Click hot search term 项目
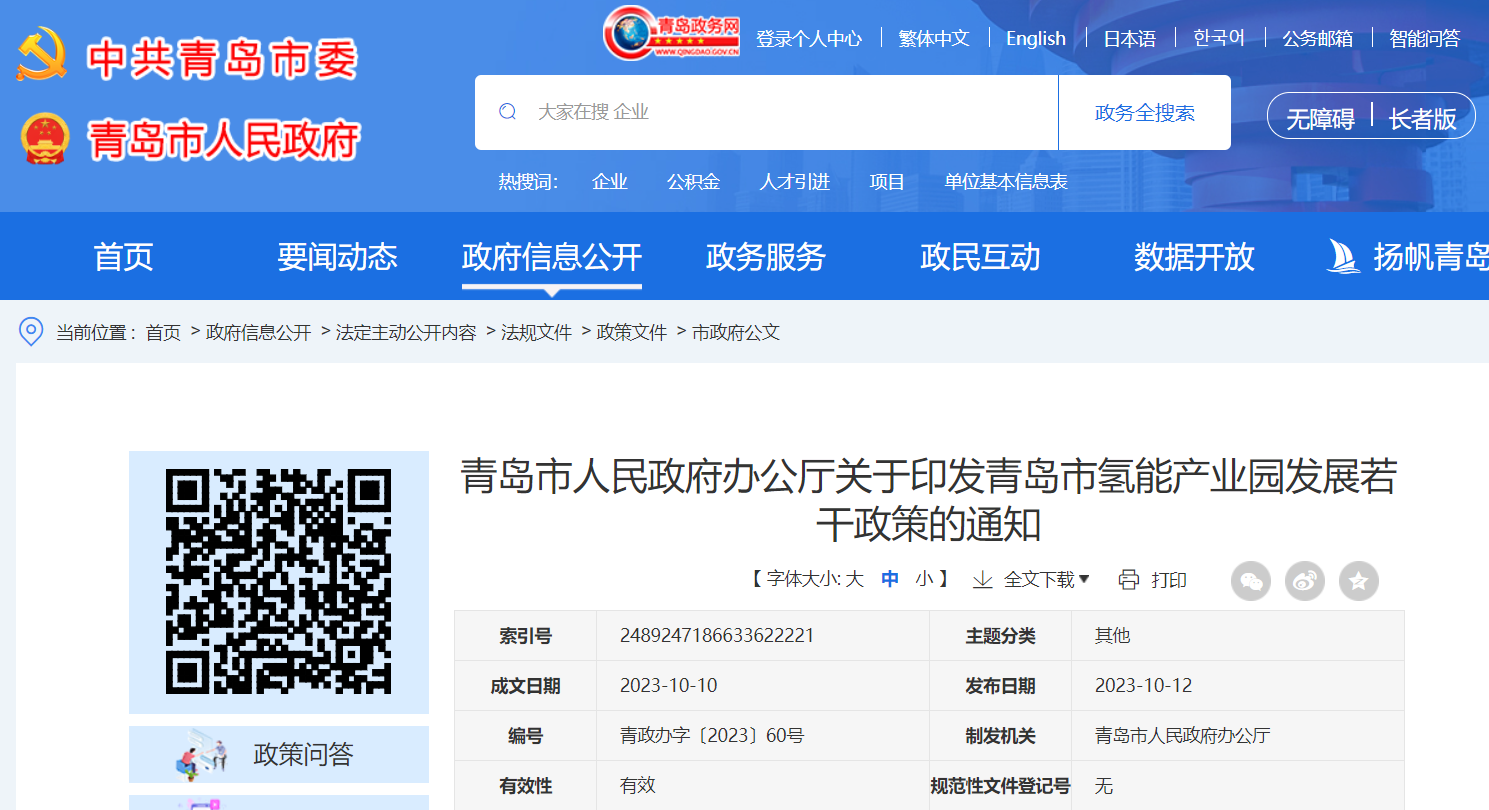 coord(887,182)
